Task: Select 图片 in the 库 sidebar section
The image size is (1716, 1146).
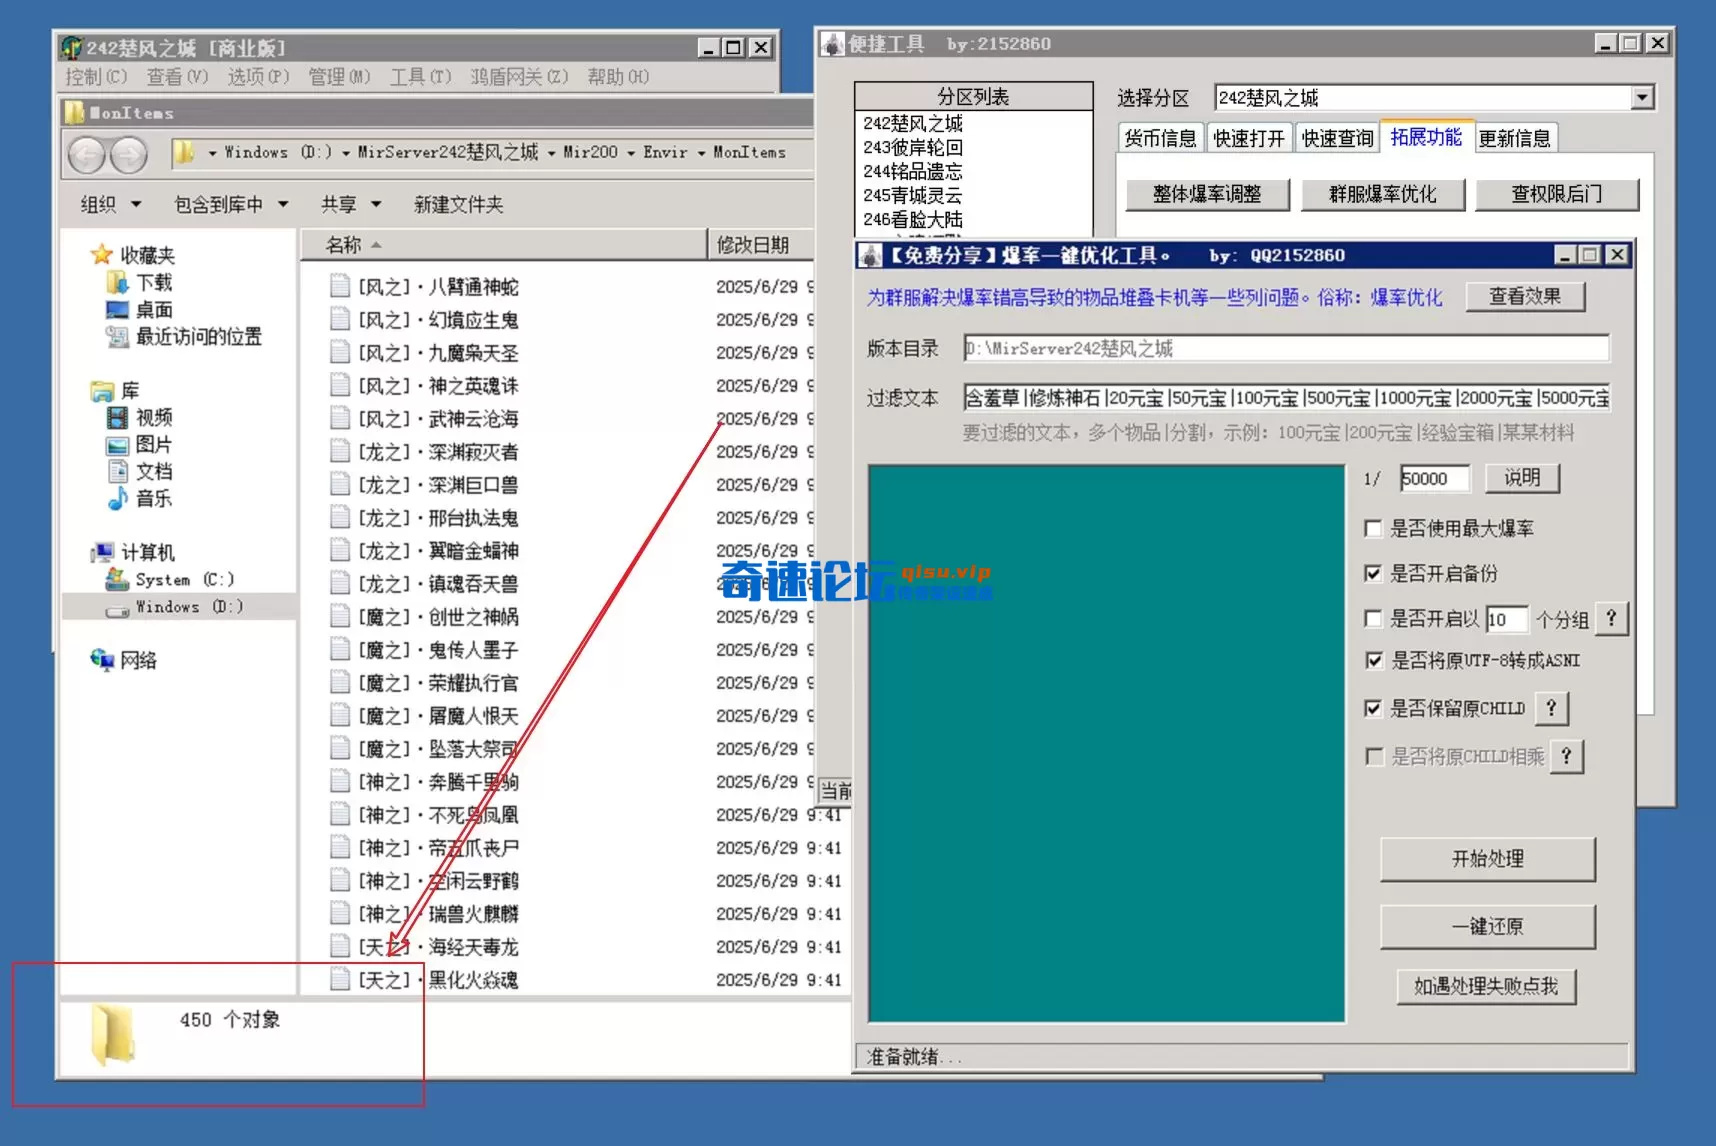Action: [156, 445]
